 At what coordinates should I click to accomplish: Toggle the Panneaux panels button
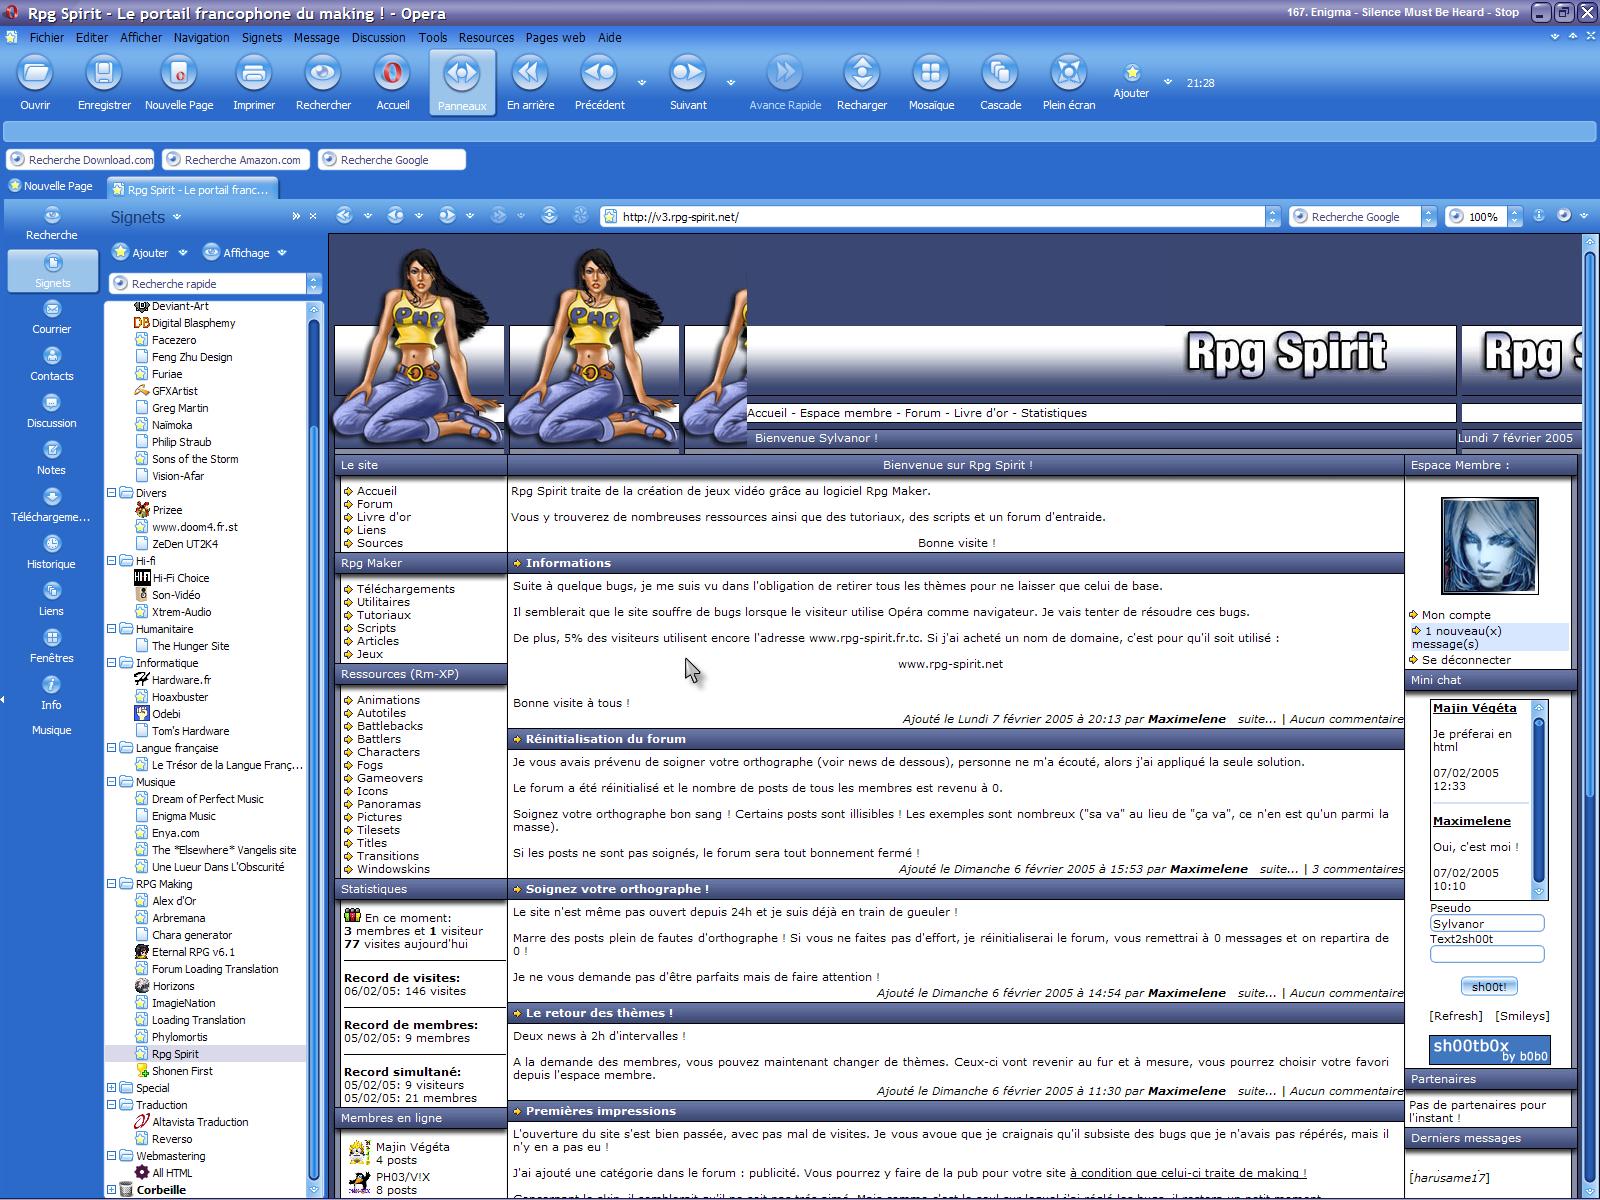(462, 82)
